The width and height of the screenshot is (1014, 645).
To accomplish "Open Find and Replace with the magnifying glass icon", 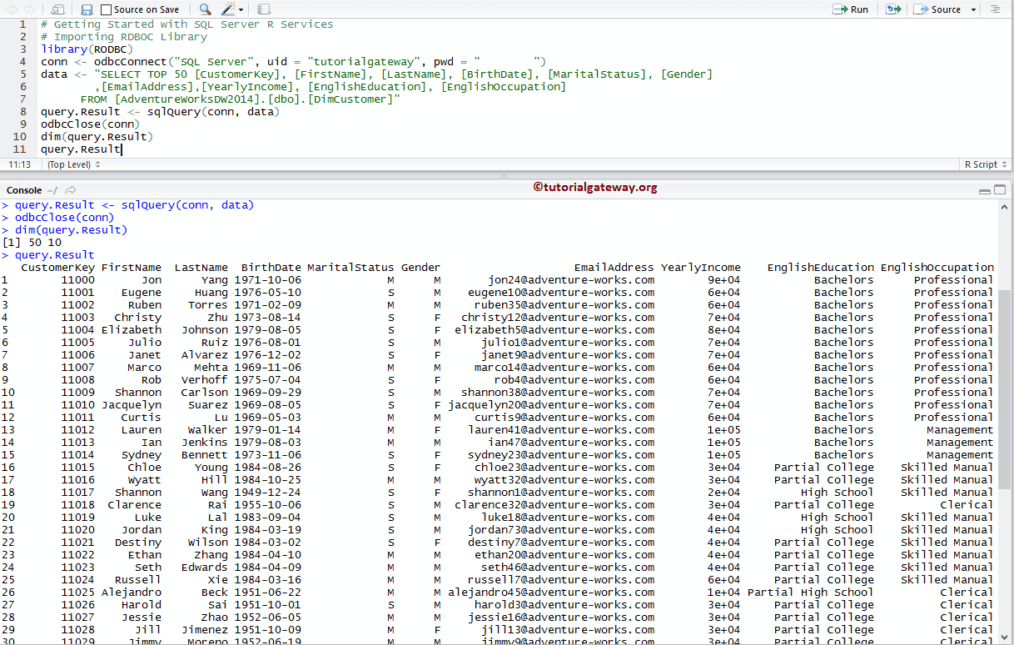I will click(203, 8).
